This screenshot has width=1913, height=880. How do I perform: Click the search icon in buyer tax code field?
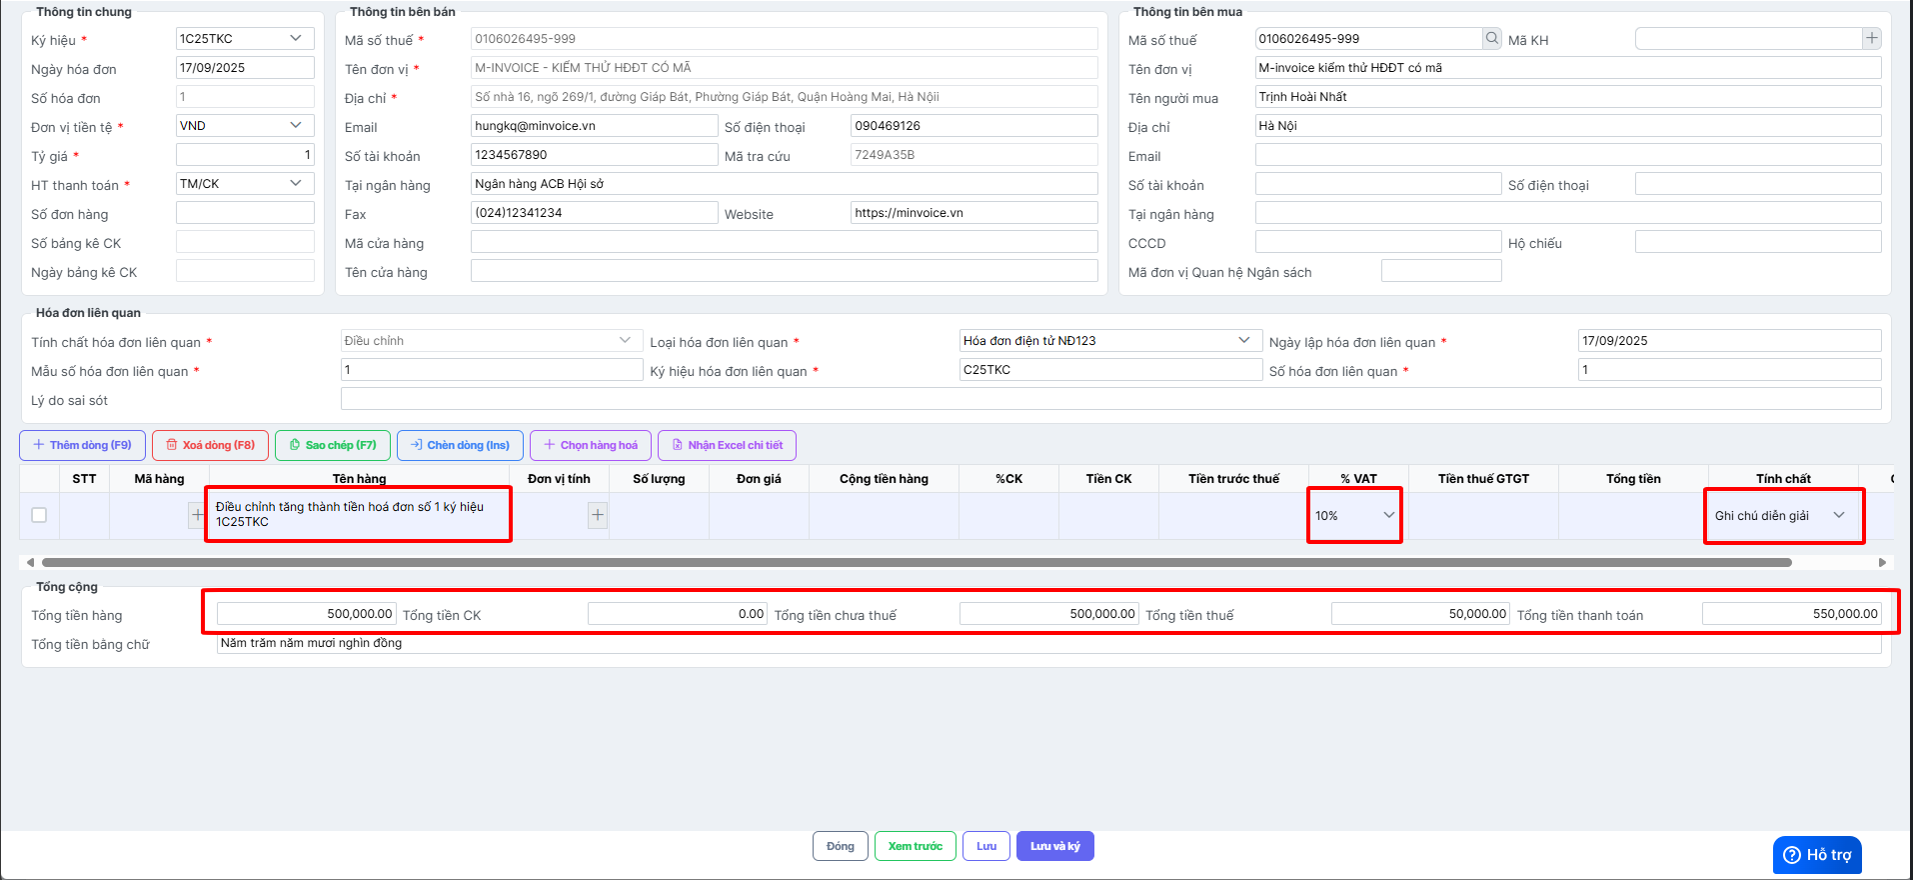pos(1492,39)
